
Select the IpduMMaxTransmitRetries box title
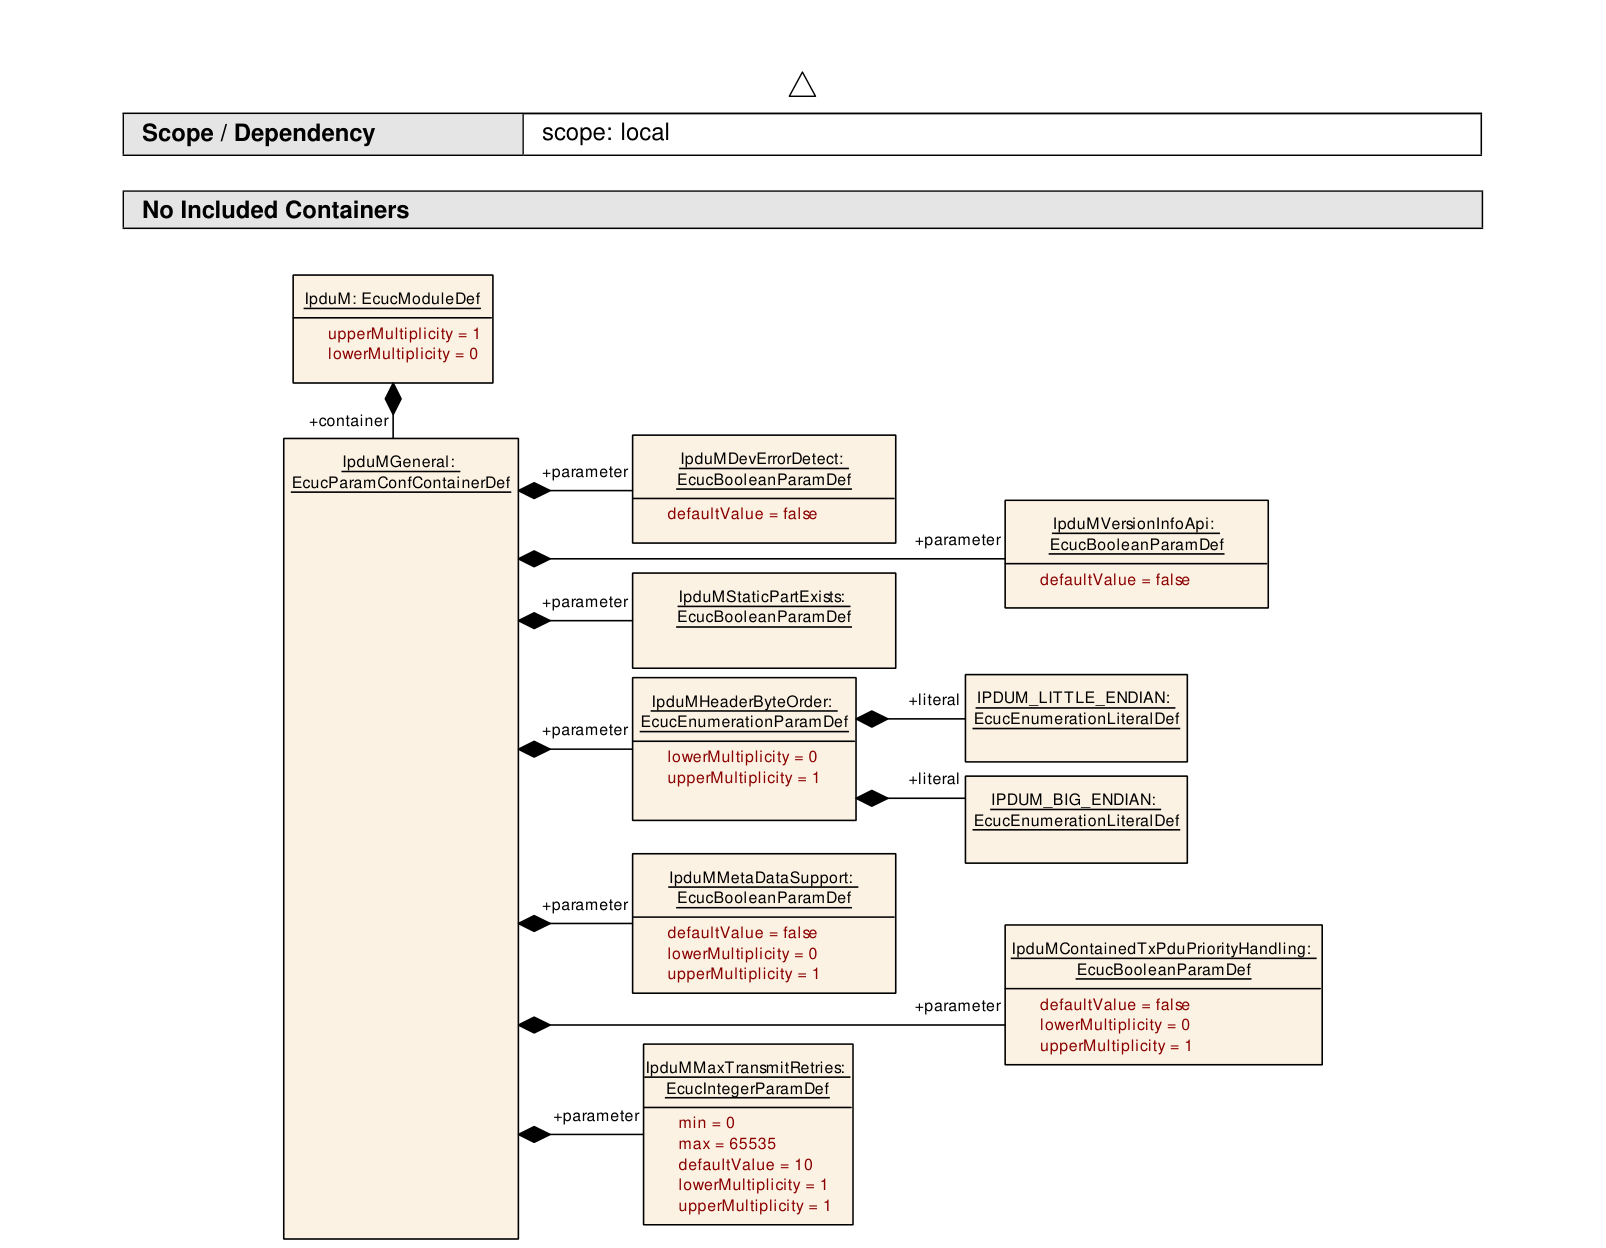click(747, 1078)
